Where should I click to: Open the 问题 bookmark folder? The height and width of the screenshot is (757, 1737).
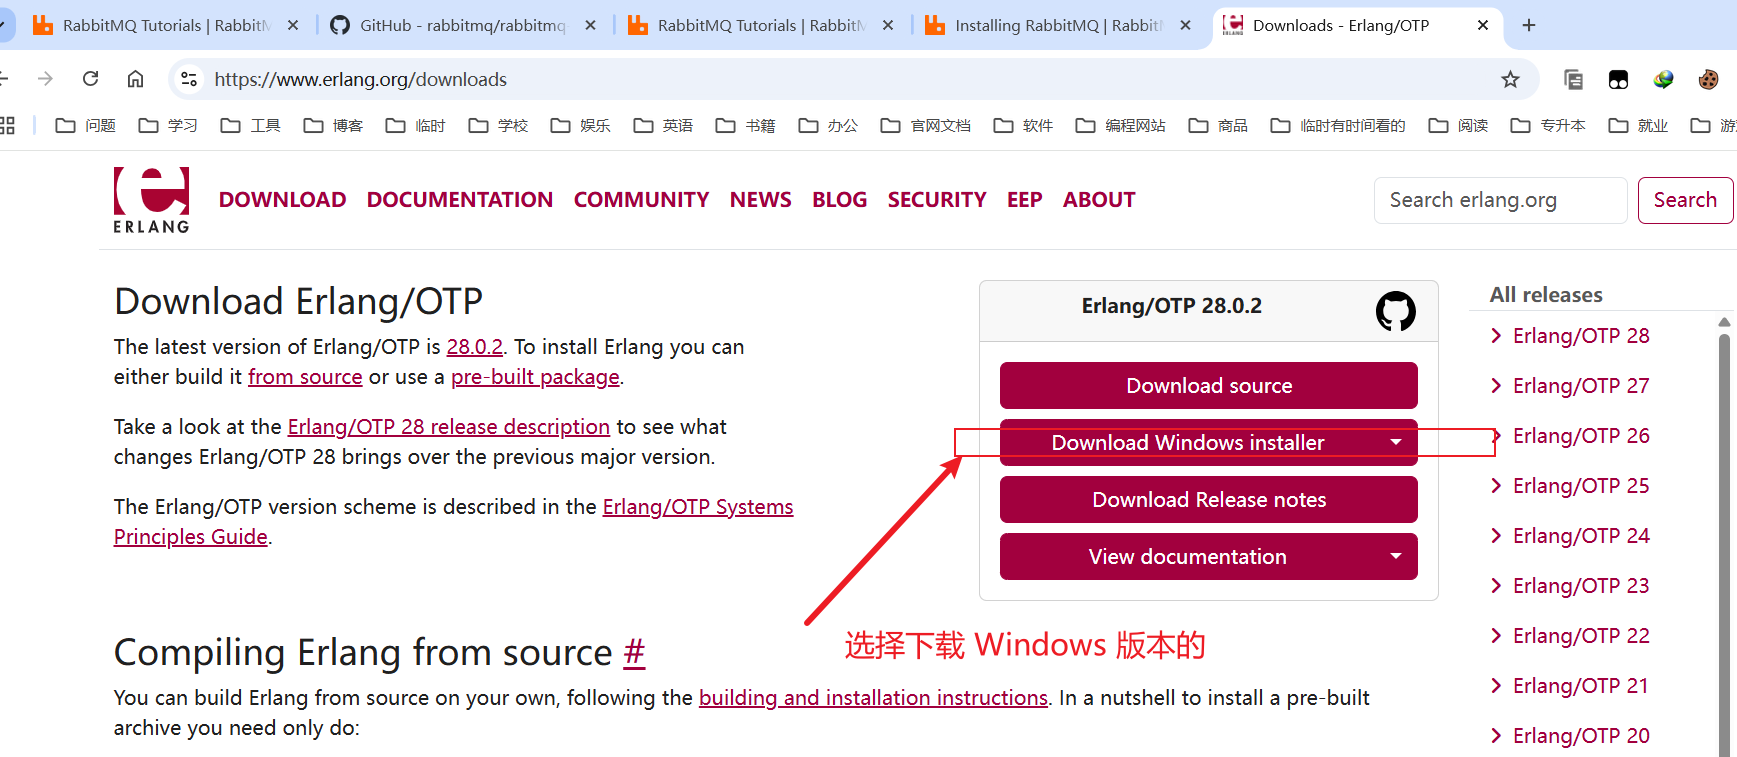[86, 125]
